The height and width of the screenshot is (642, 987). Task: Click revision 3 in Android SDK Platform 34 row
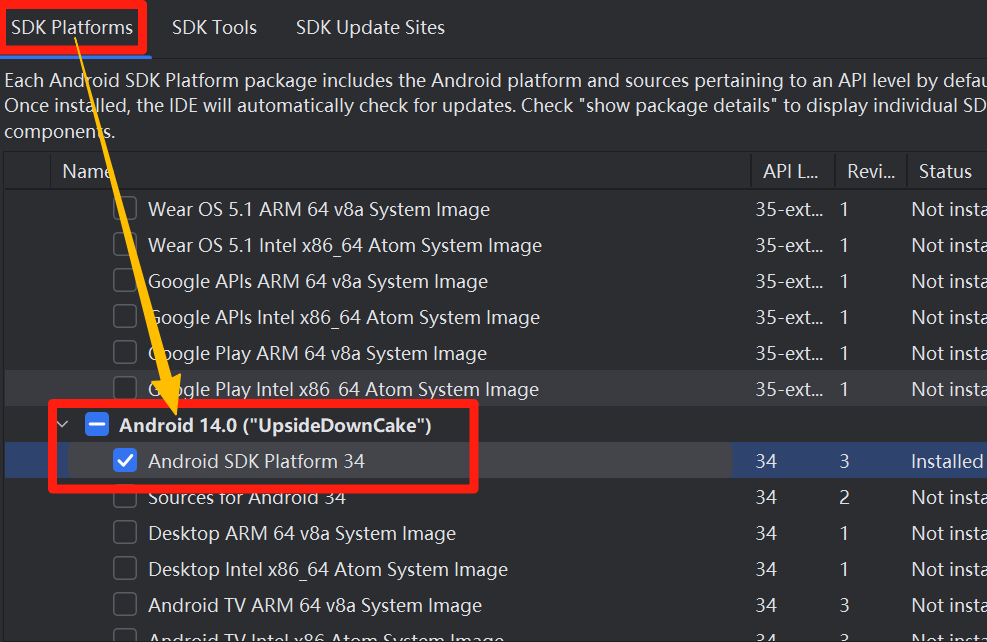(x=844, y=461)
